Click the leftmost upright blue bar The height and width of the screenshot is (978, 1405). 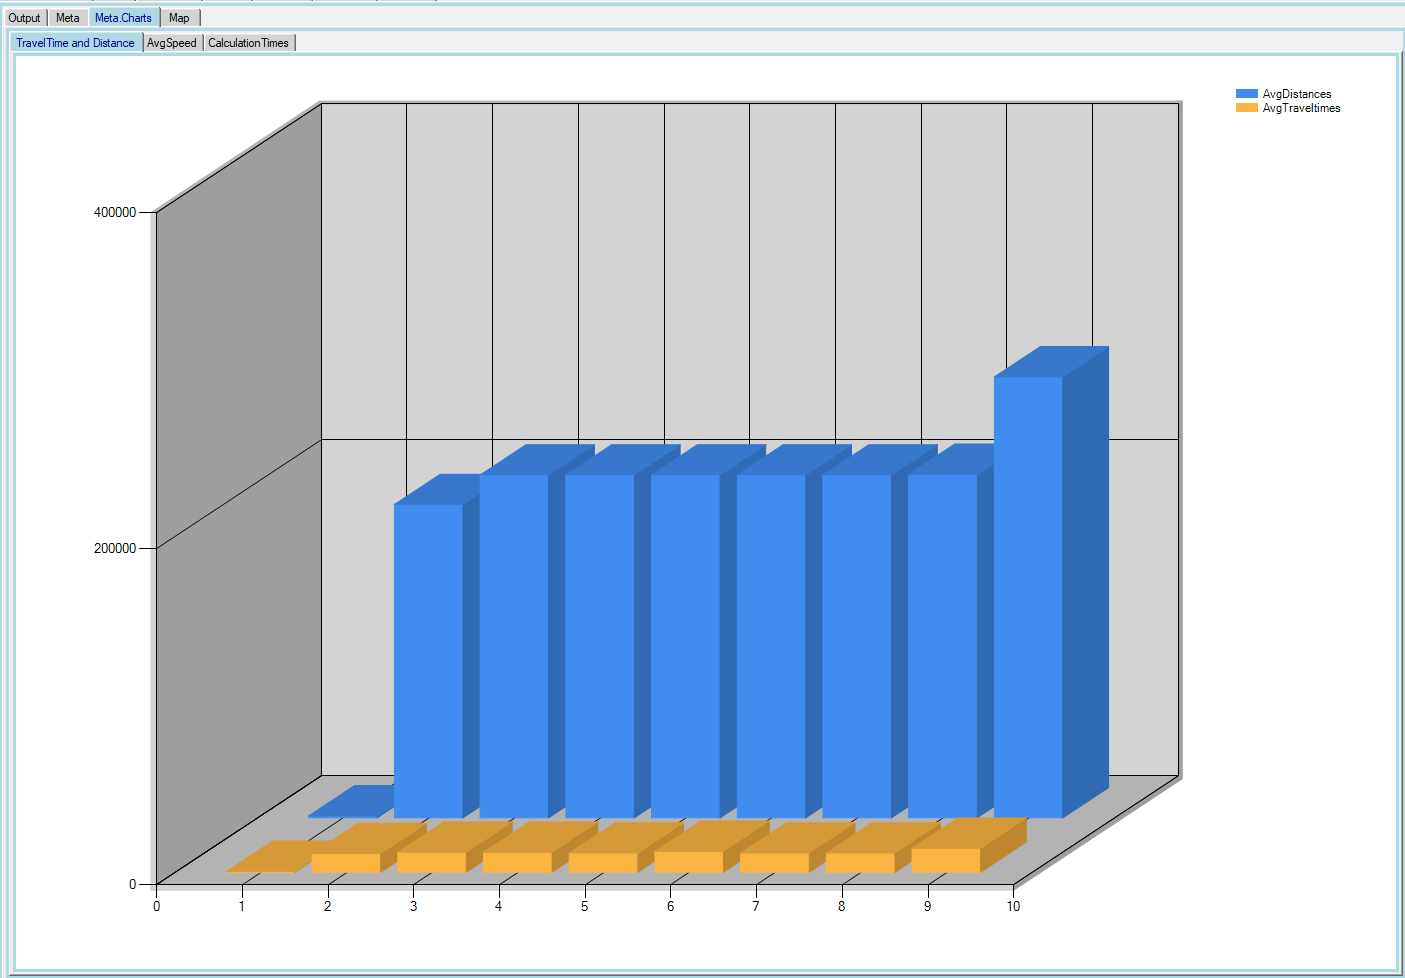tap(428, 660)
